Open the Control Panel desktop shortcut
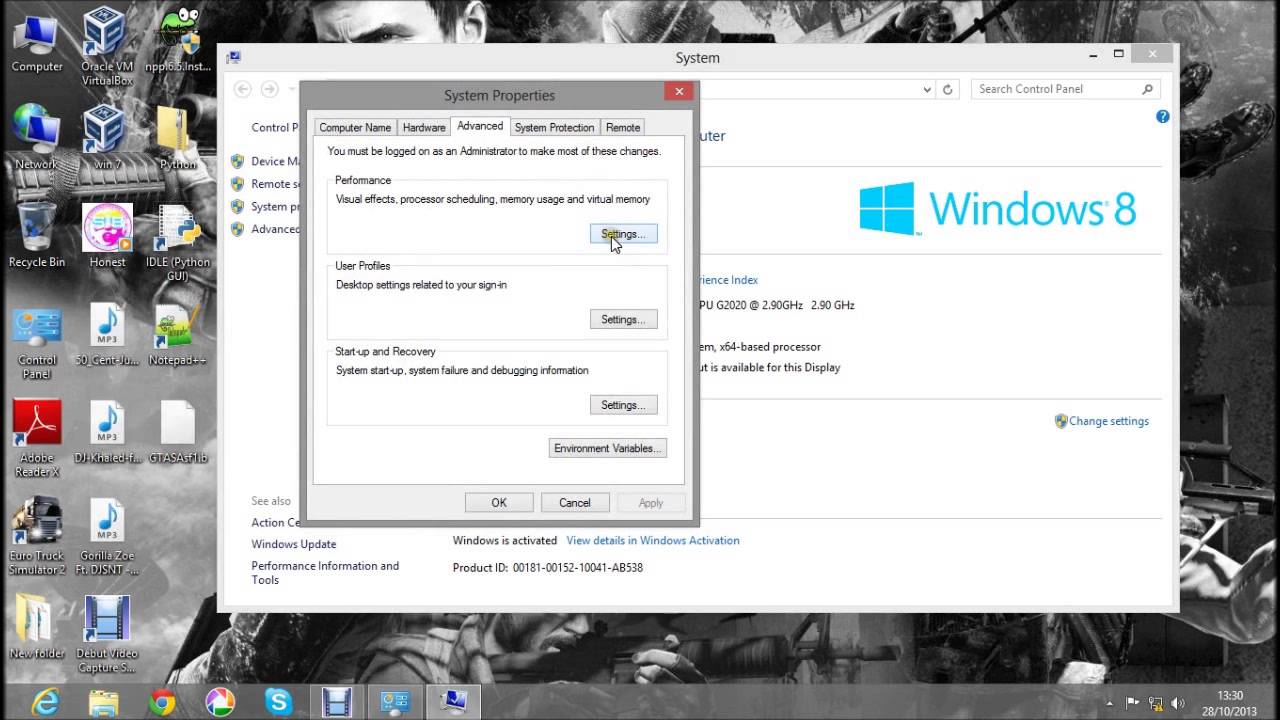The width and height of the screenshot is (1280, 720). click(x=37, y=342)
